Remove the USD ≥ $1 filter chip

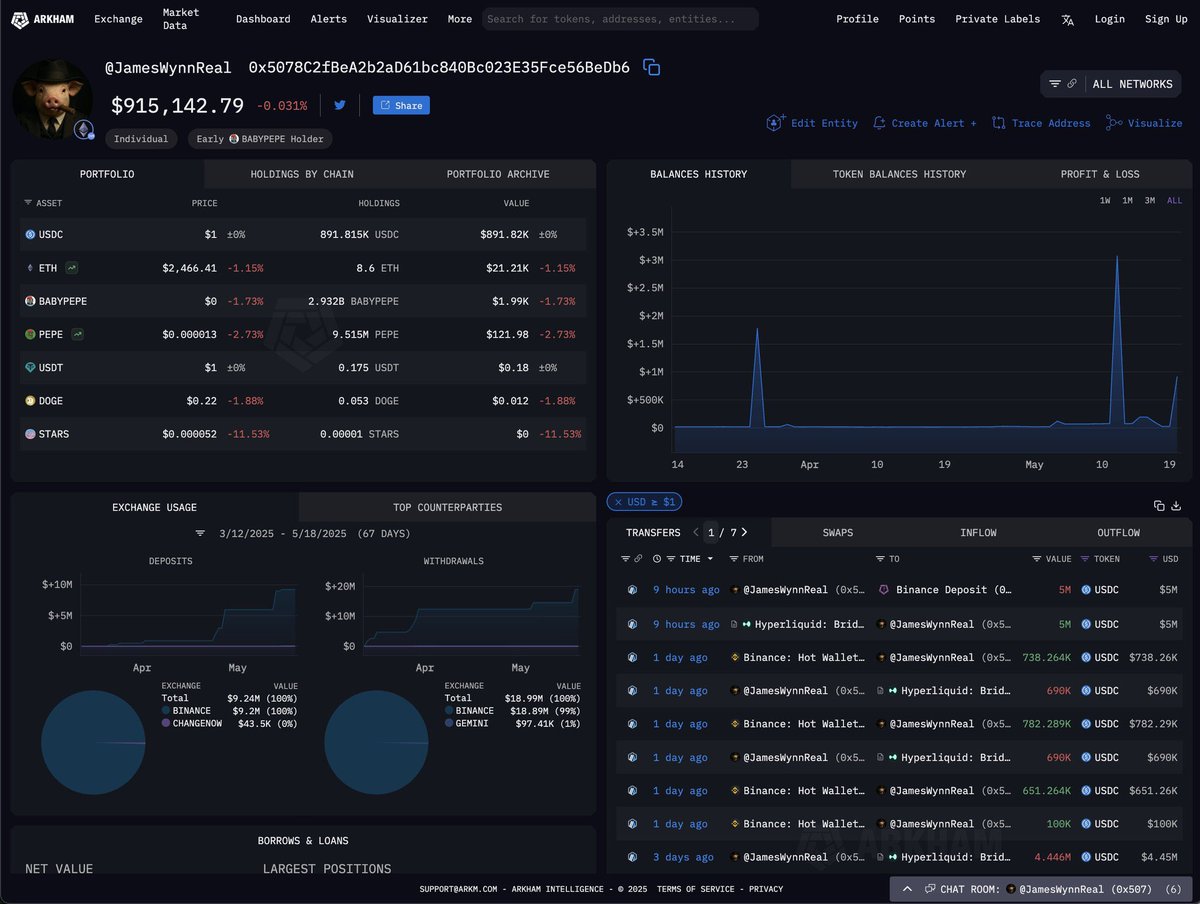tap(619, 502)
